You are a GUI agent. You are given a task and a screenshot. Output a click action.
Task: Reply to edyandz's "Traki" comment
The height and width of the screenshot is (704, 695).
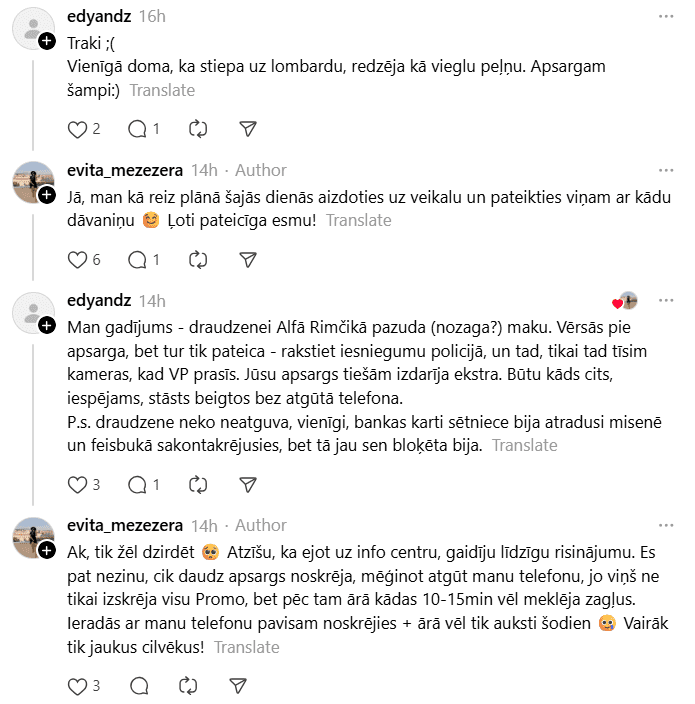[138, 129]
